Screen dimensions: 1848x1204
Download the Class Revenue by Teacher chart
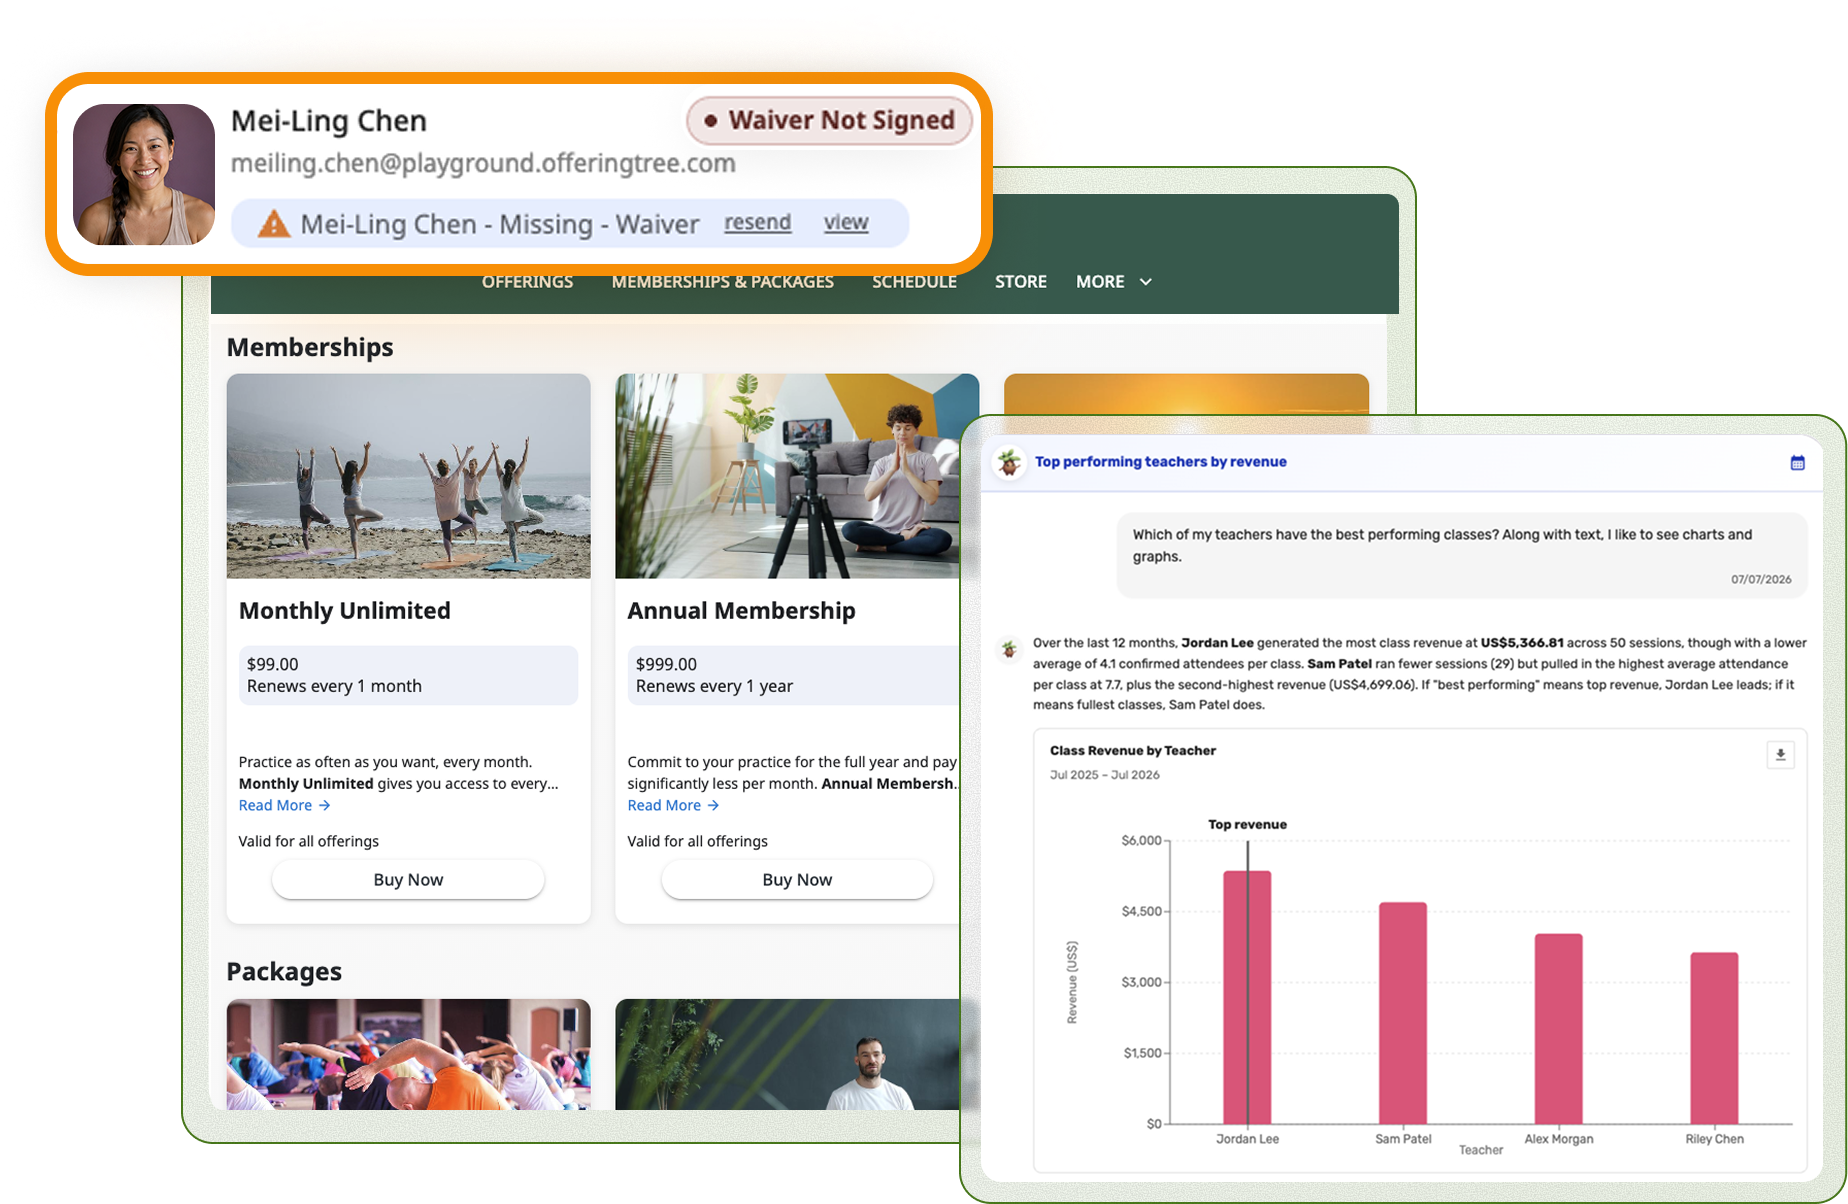(1780, 755)
